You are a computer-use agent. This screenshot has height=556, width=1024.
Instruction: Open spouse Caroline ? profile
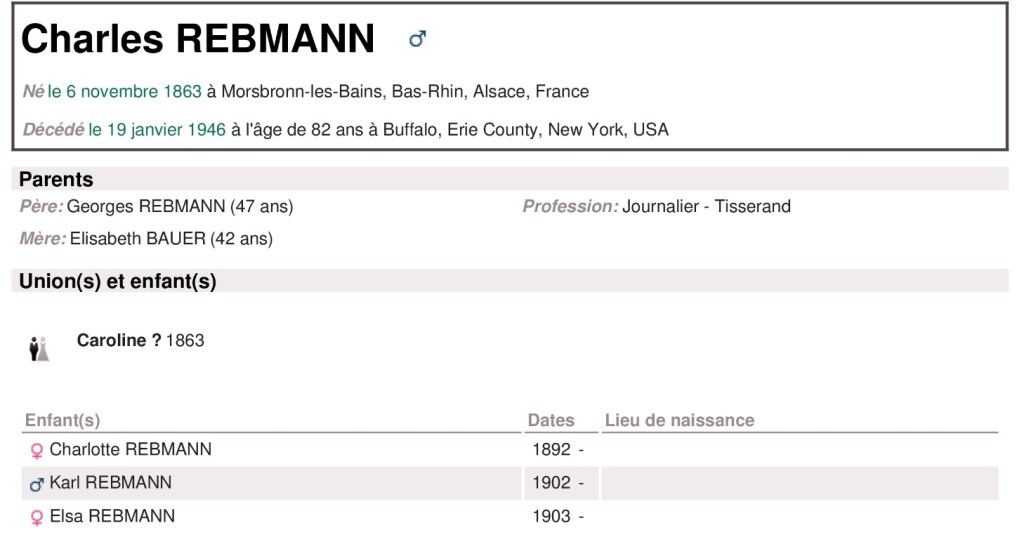[x=118, y=341]
